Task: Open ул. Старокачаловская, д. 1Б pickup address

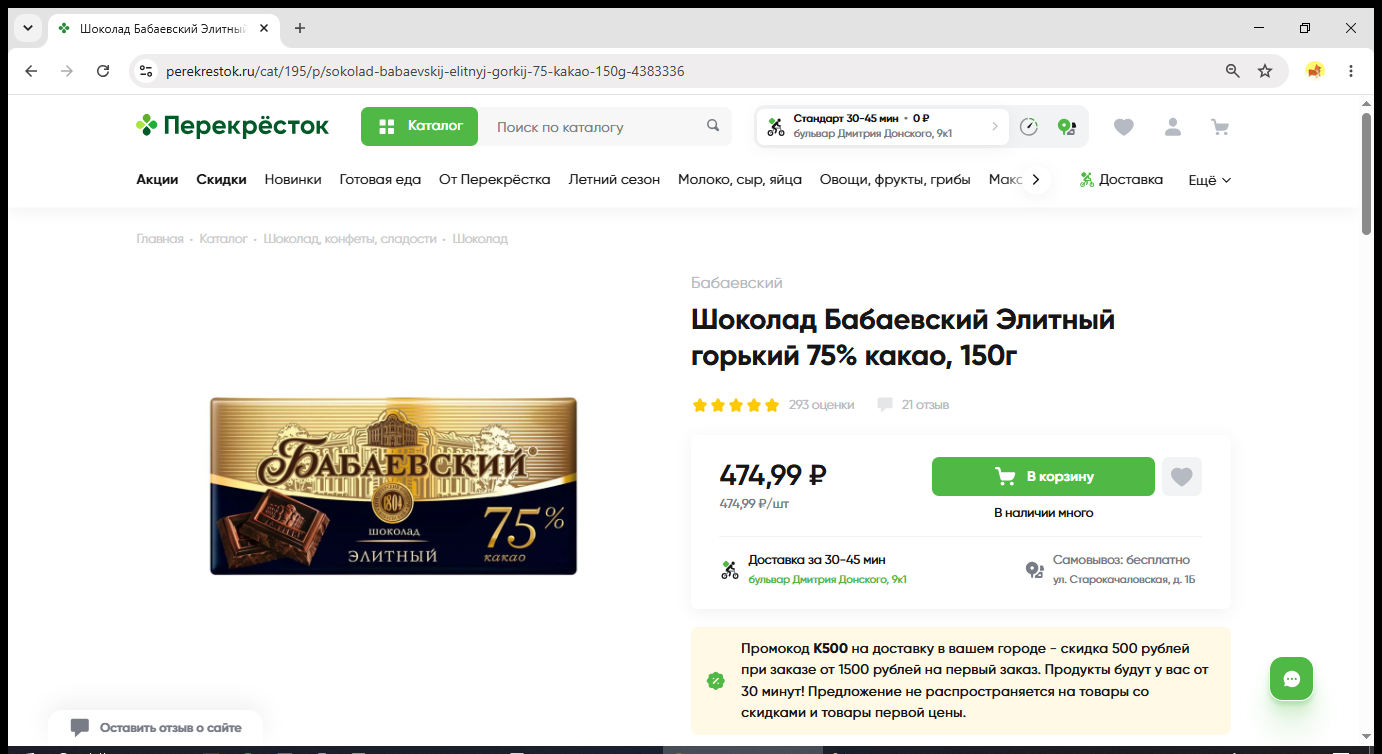Action: 1124,580
